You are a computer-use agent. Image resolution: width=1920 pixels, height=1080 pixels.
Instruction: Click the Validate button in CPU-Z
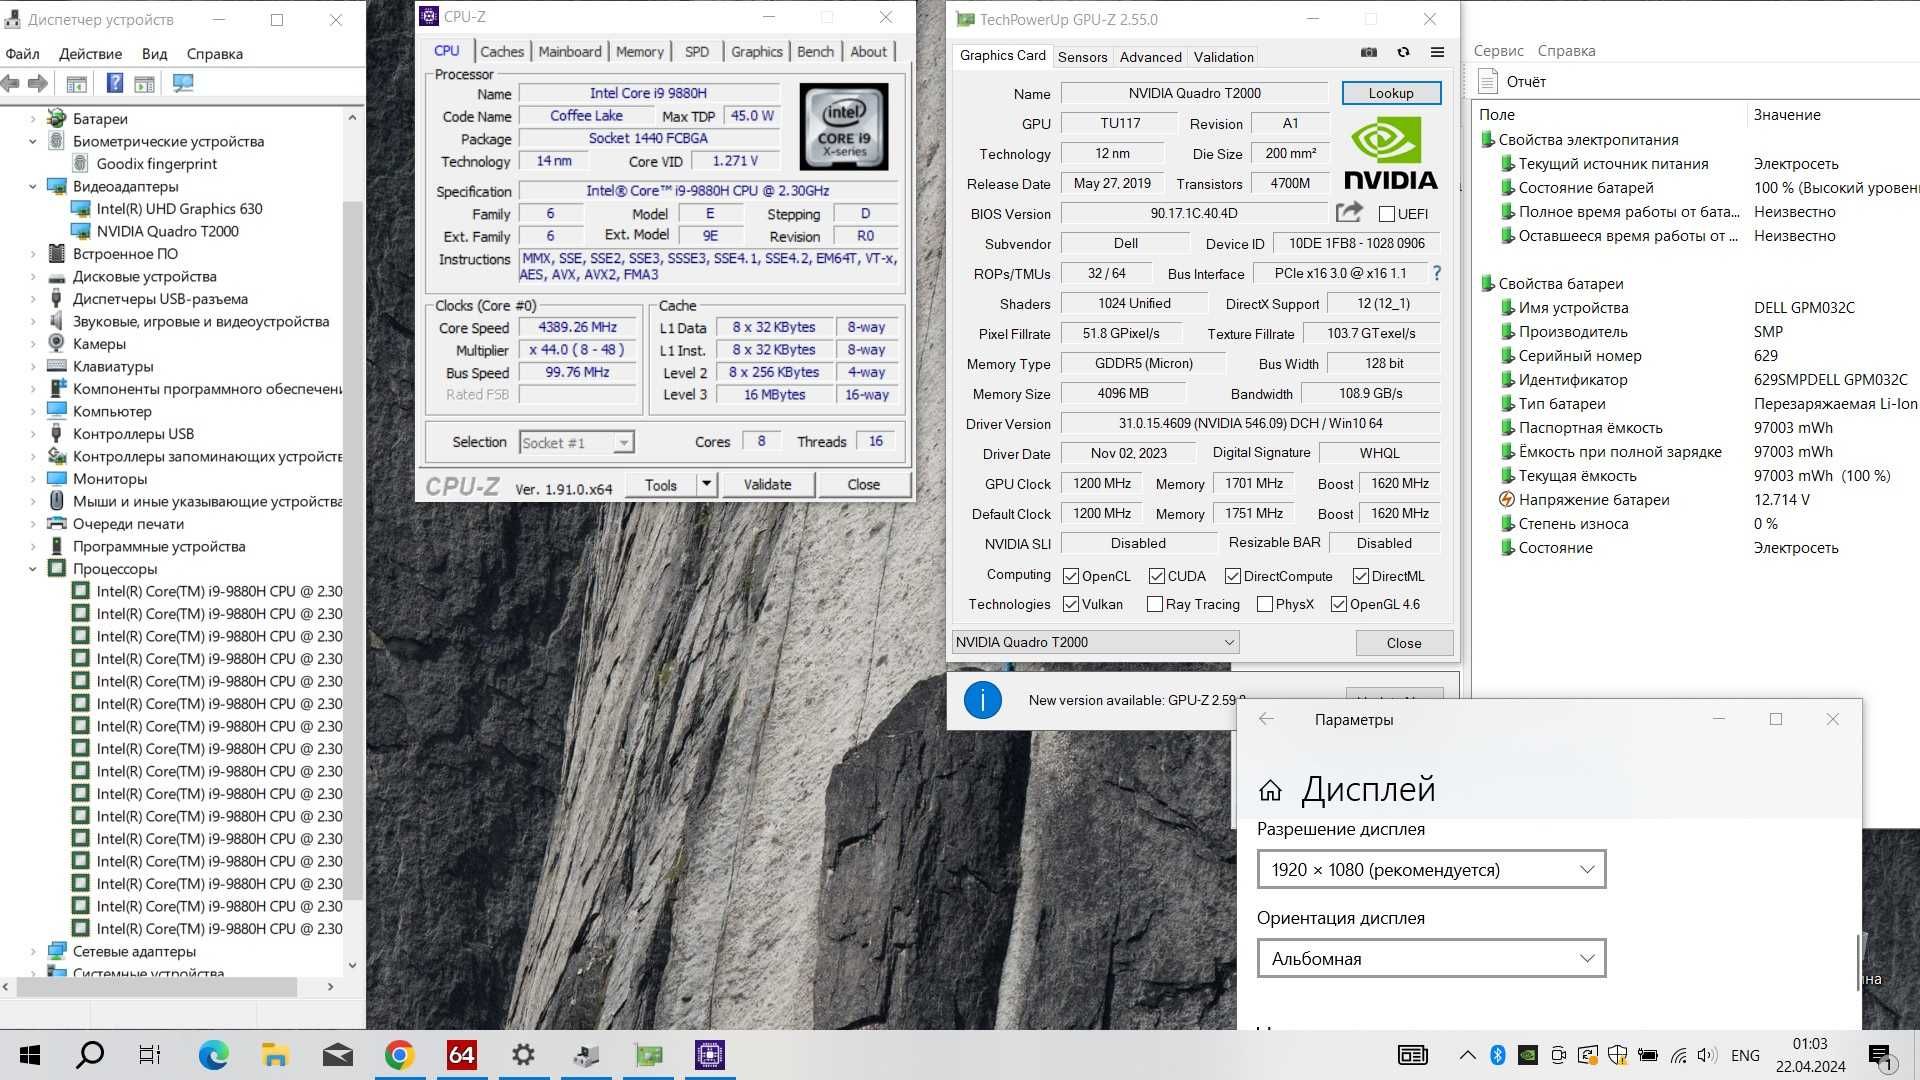point(767,484)
